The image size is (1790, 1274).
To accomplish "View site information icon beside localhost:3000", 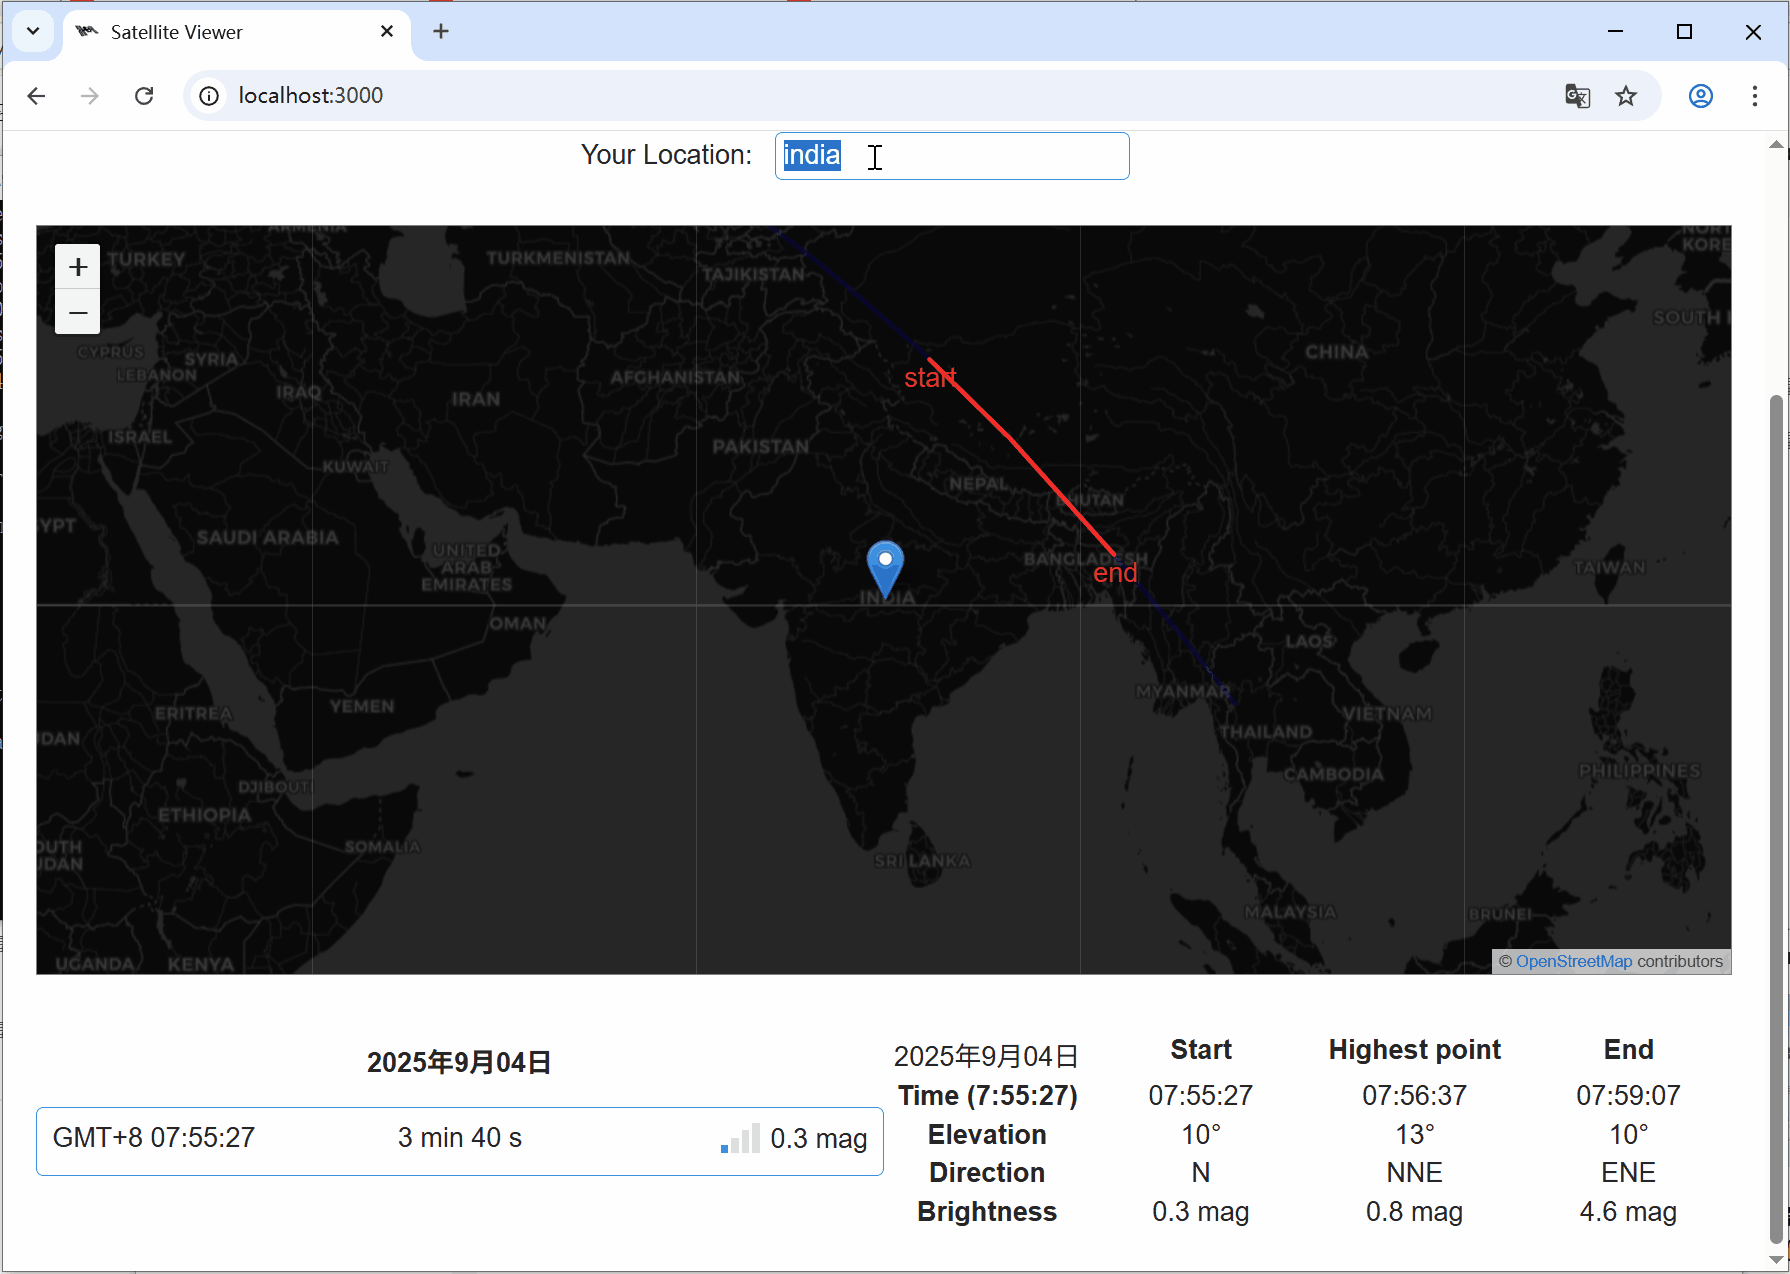I will 209,96.
